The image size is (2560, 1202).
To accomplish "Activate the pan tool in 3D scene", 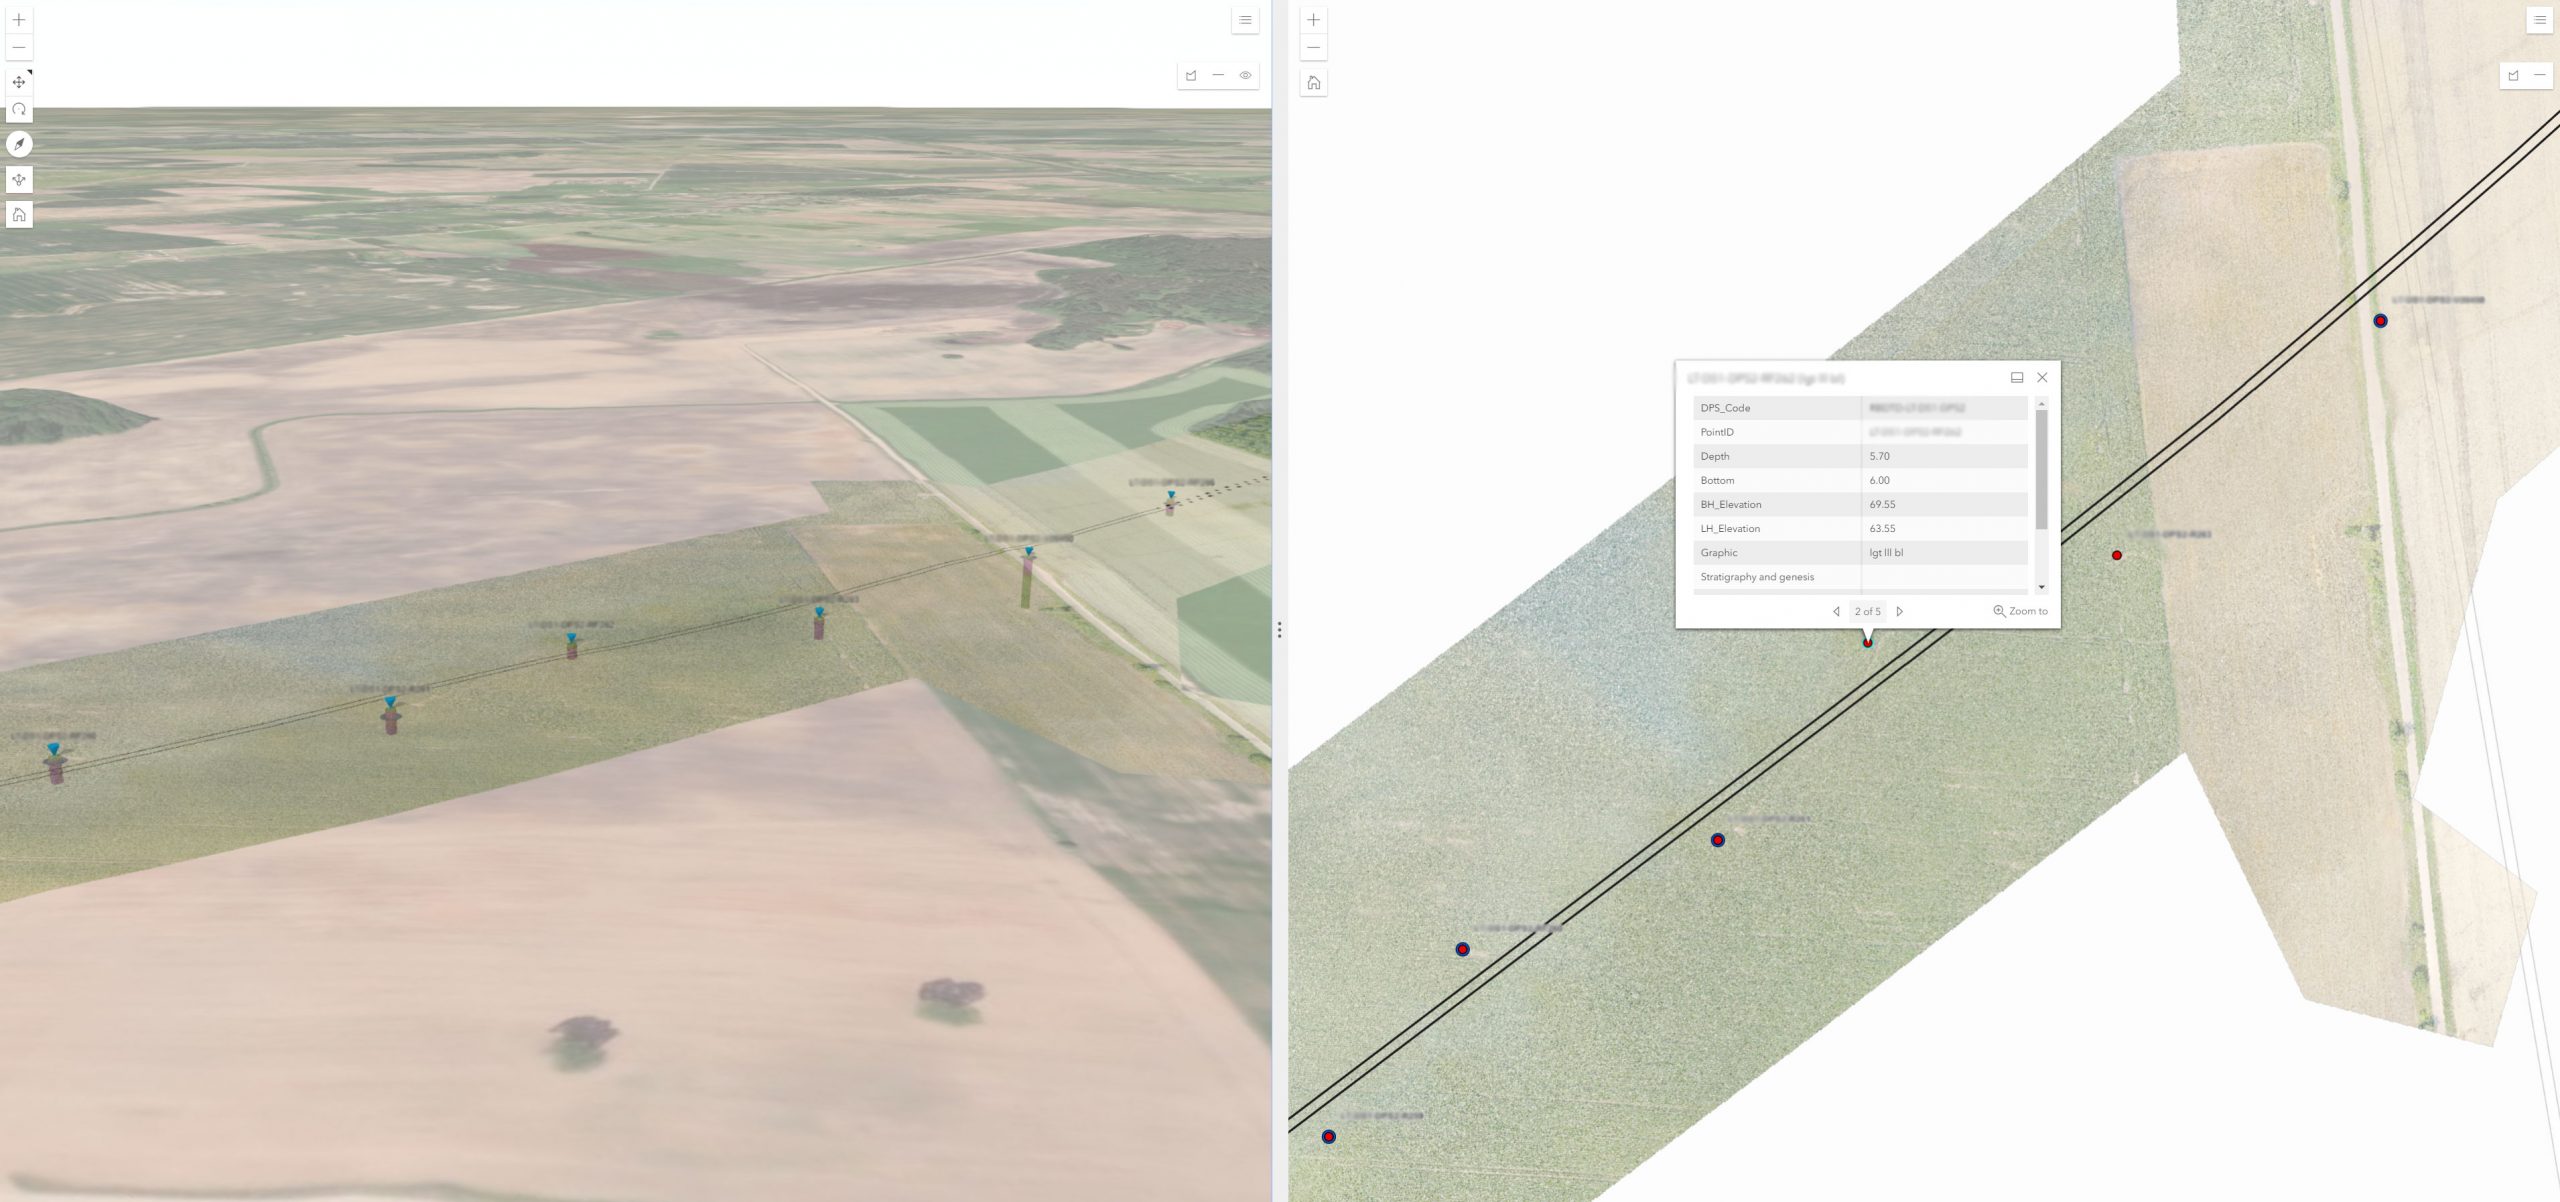I will click(19, 82).
